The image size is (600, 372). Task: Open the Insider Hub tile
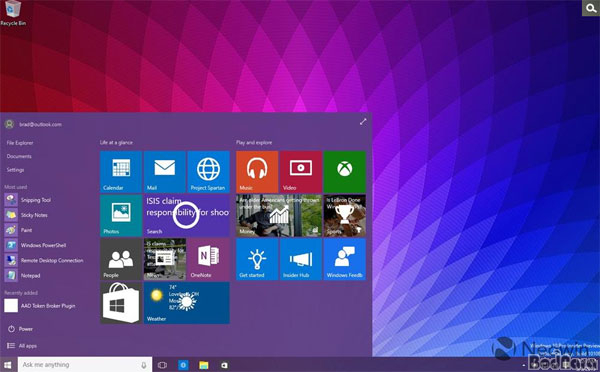click(x=301, y=259)
